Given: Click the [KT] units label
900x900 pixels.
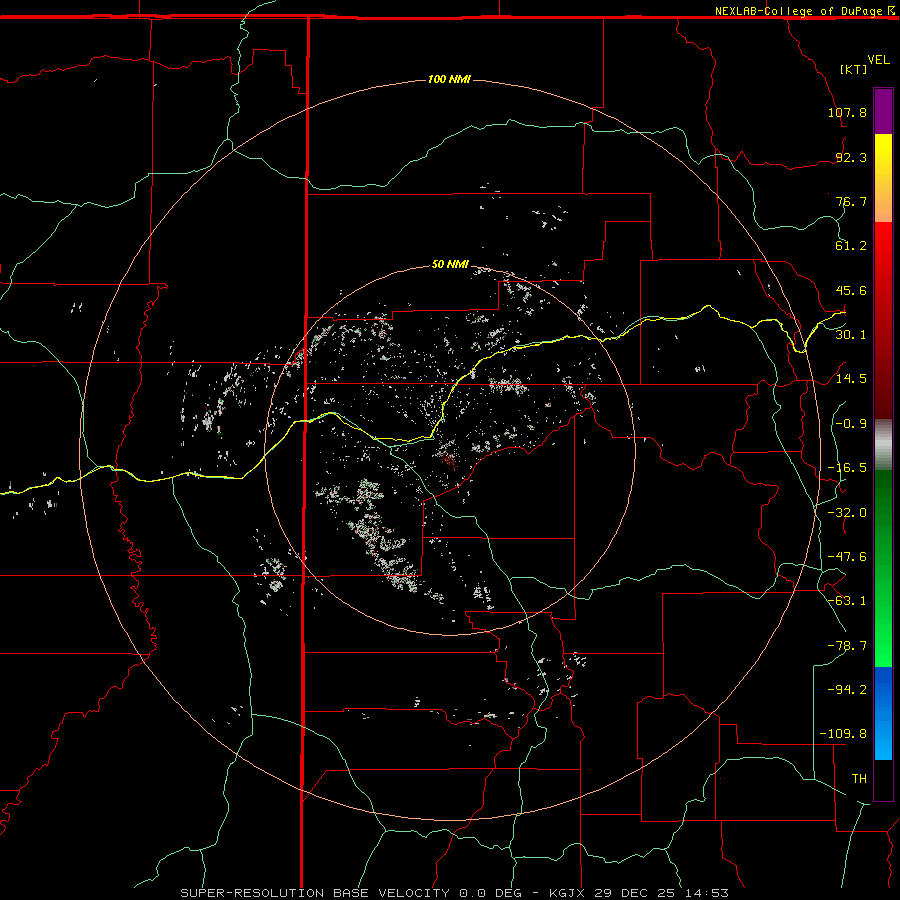Looking at the screenshot, I should point(854,69).
